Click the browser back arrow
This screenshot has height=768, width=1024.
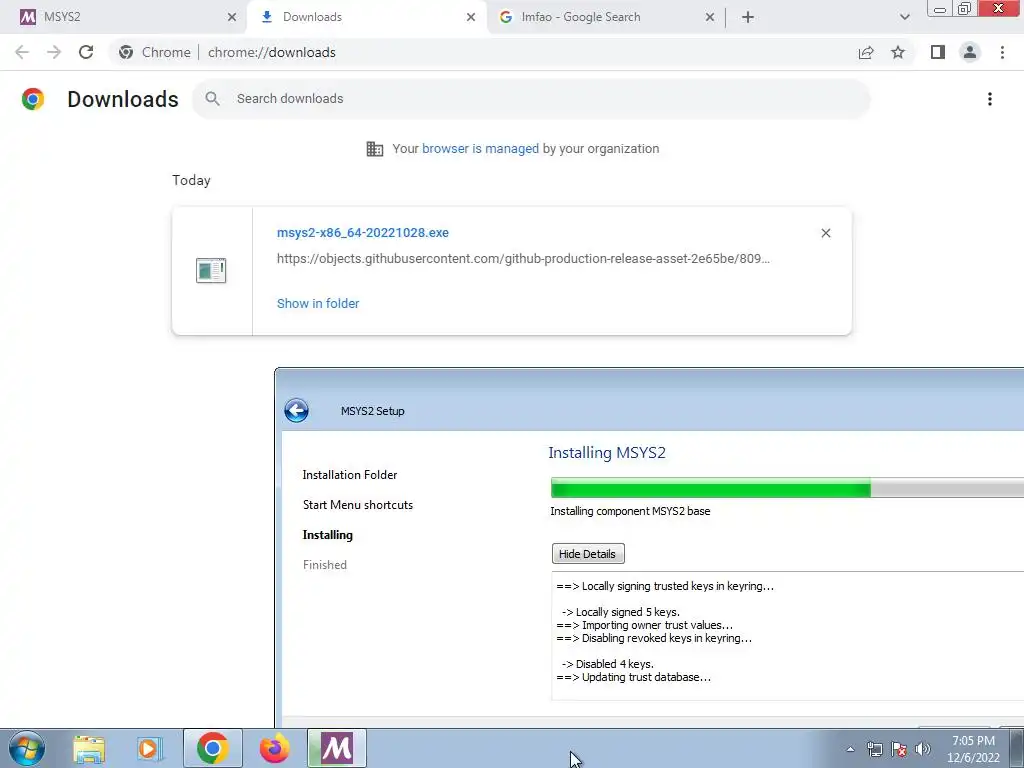pos(22,52)
